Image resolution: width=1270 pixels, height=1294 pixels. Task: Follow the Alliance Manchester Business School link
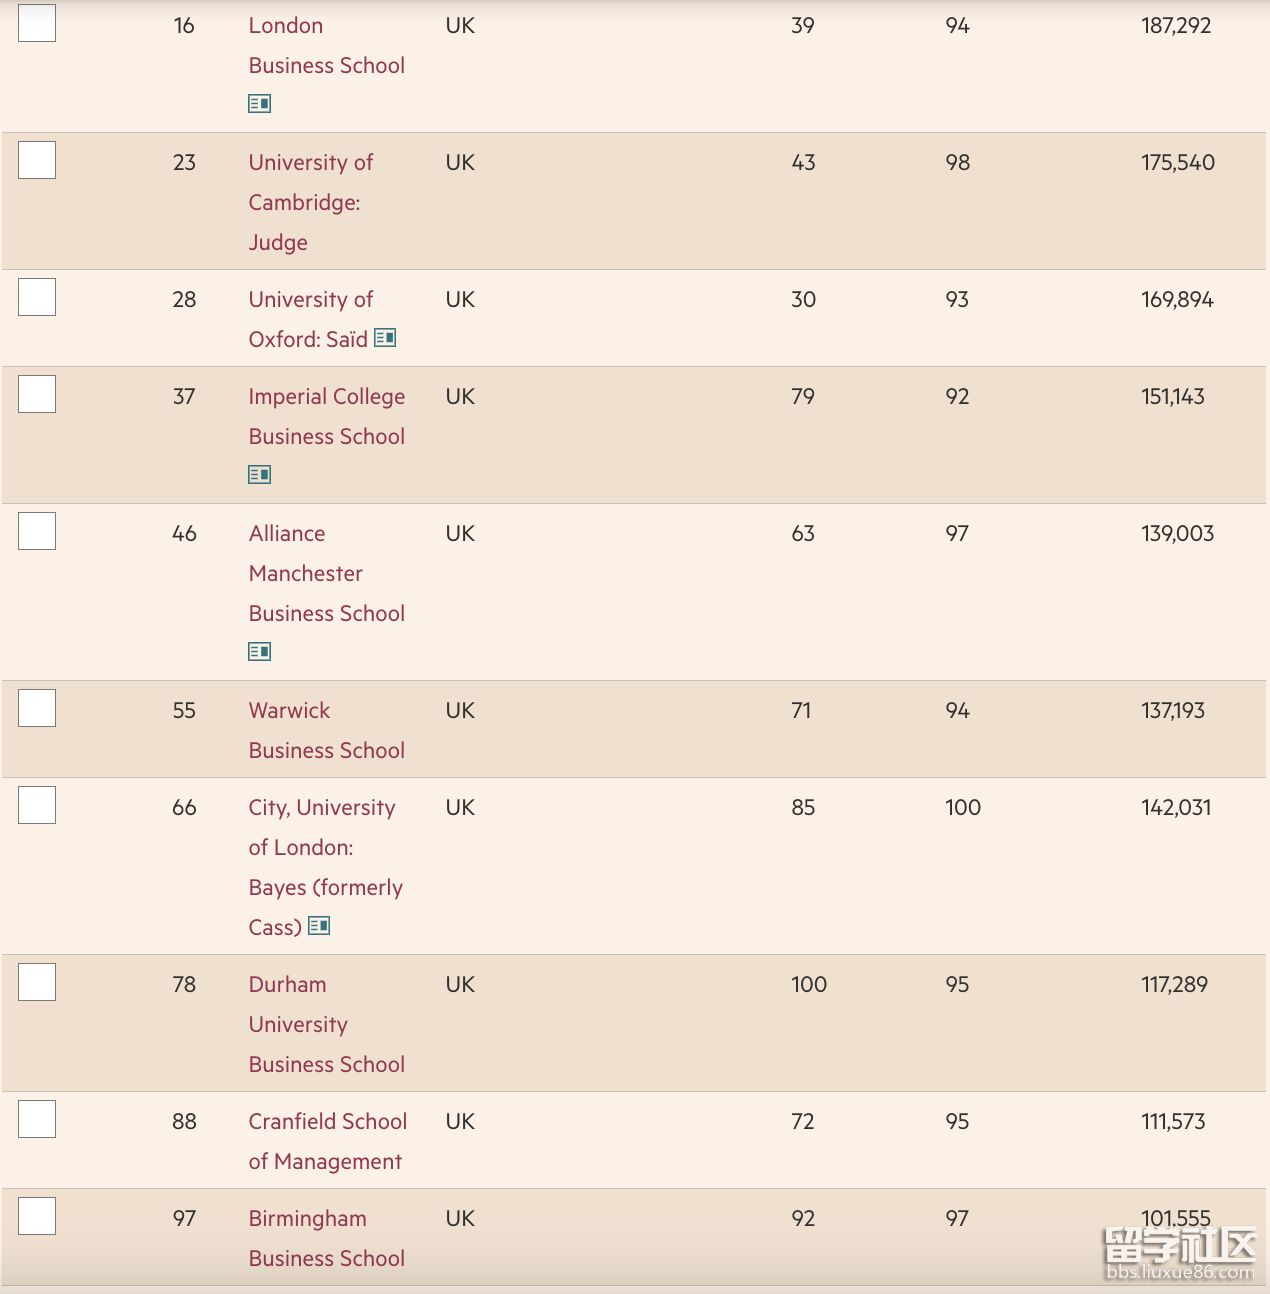(327, 573)
